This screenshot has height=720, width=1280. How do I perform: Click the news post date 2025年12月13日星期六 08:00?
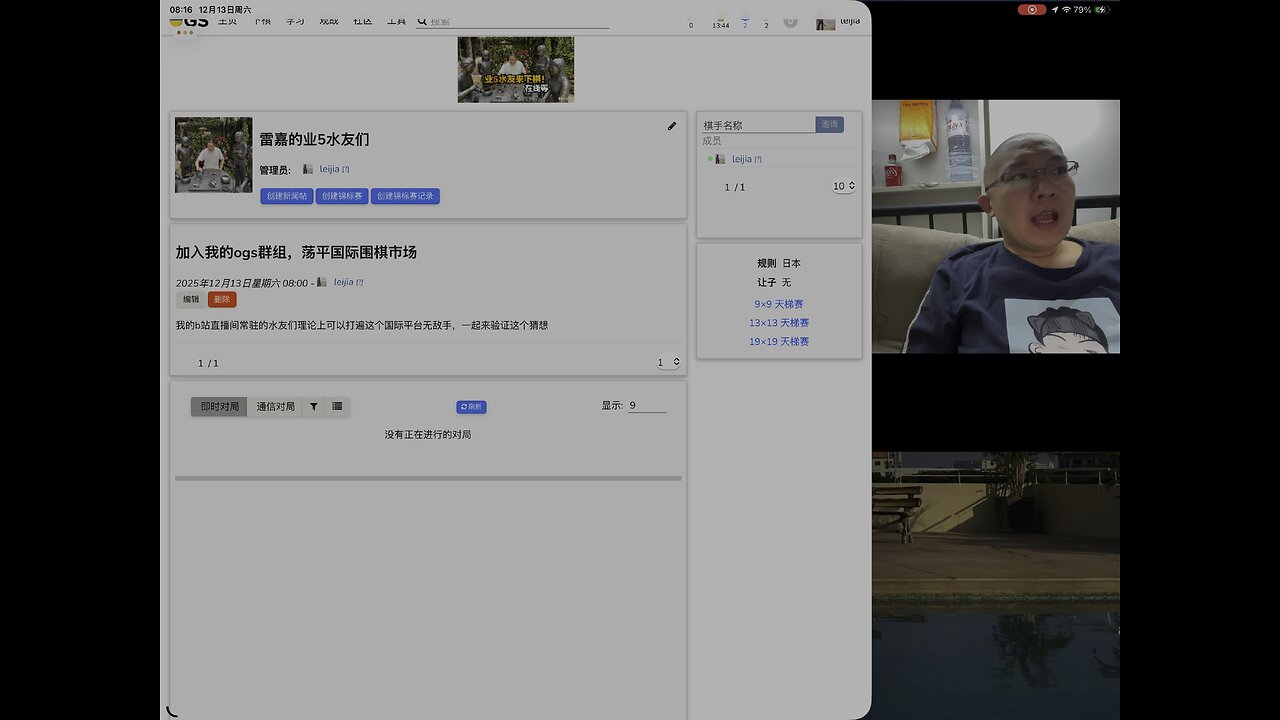point(242,282)
